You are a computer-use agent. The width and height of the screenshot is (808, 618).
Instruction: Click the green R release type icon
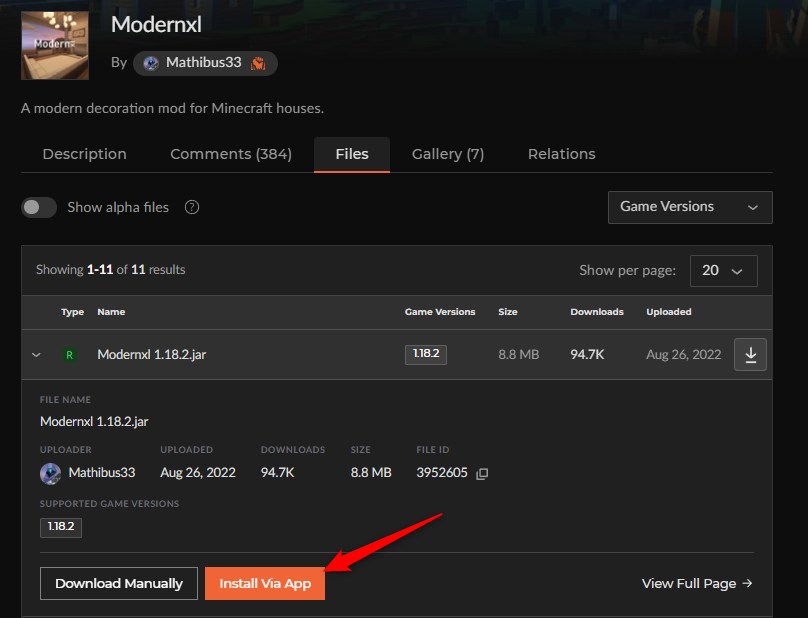(69, 355)
